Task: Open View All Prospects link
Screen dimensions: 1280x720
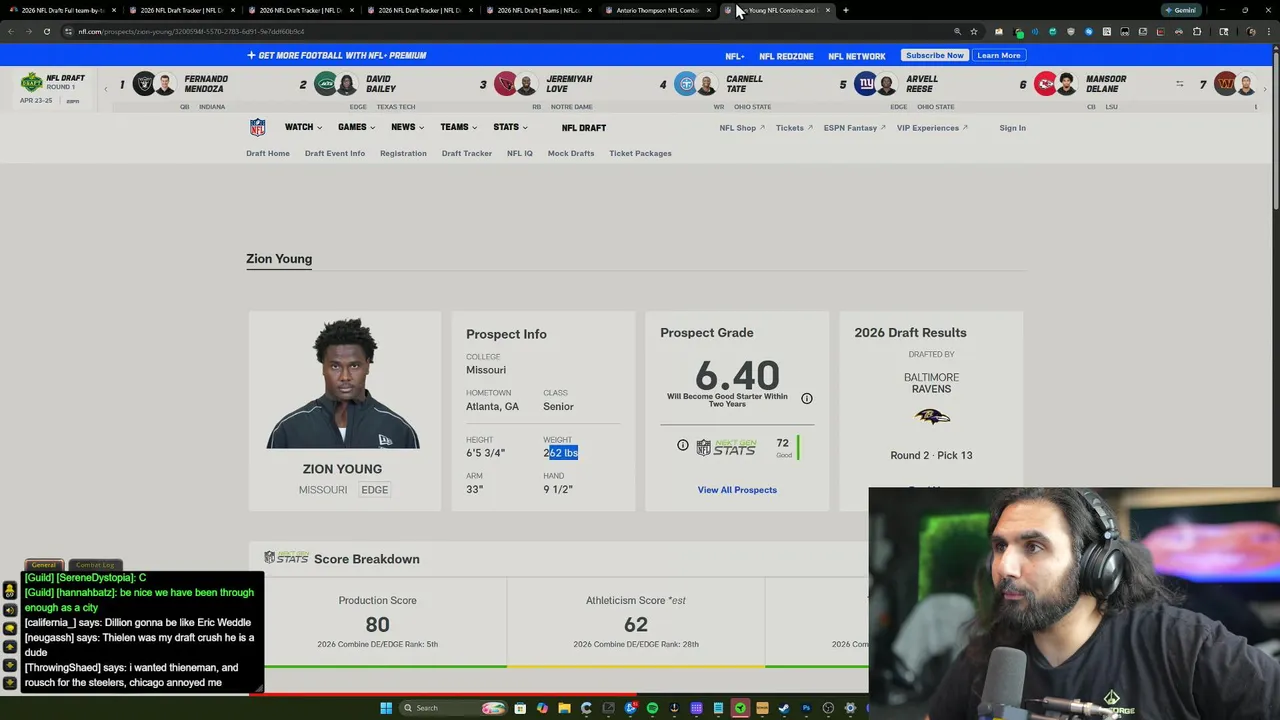Action: click(737, 490)
